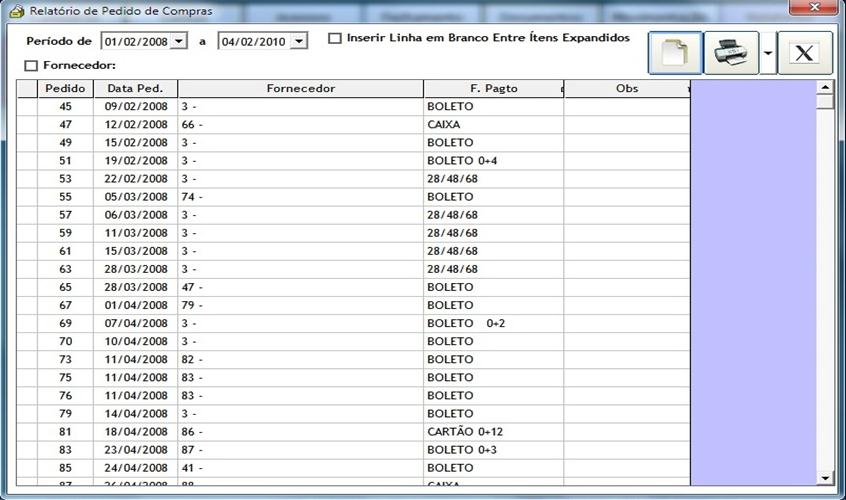Screen dimensions: 846x500
Task: Click the X exit button in toolbar
Action: click(x=804, y=53)
